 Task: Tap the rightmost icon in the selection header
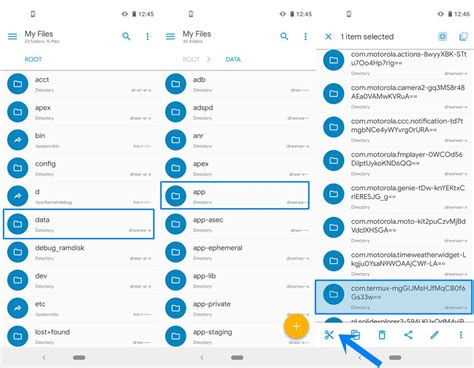pos(463,36)
